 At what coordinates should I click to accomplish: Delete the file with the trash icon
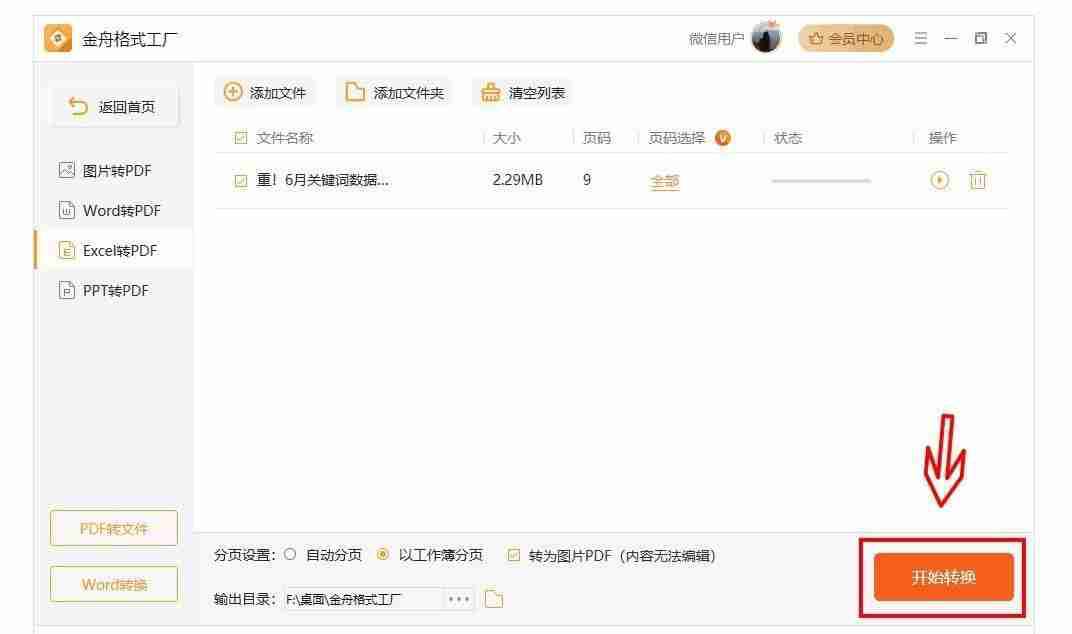click(978, 180)
